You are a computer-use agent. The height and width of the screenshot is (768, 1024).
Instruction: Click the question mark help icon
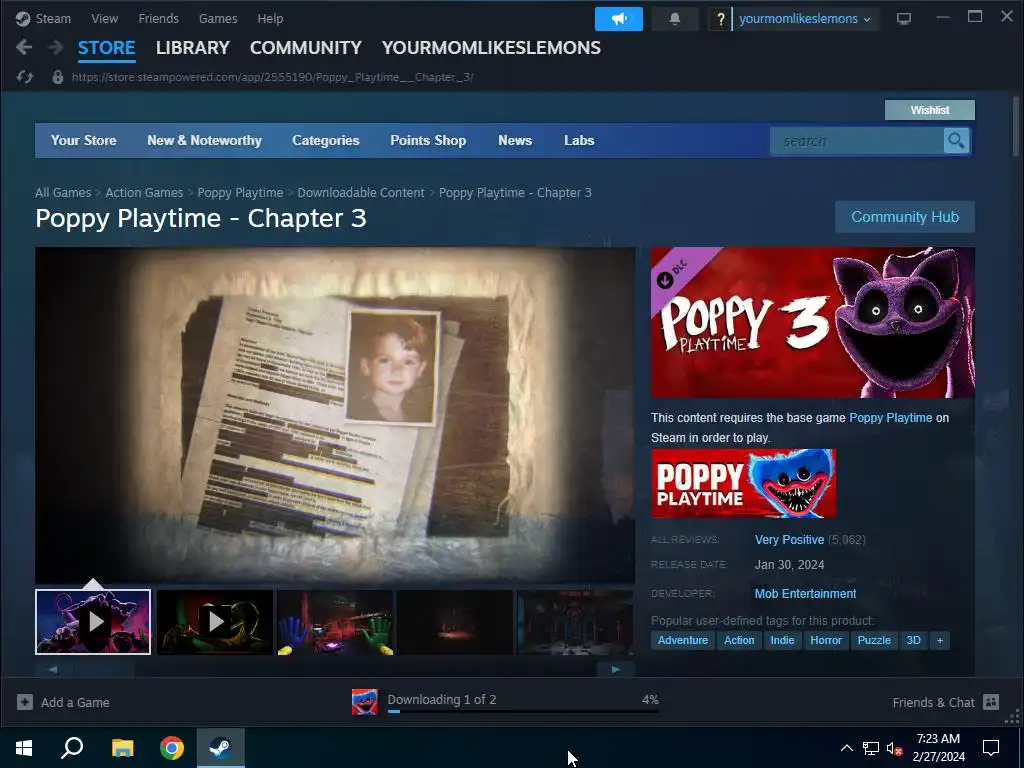coord(720,19)
